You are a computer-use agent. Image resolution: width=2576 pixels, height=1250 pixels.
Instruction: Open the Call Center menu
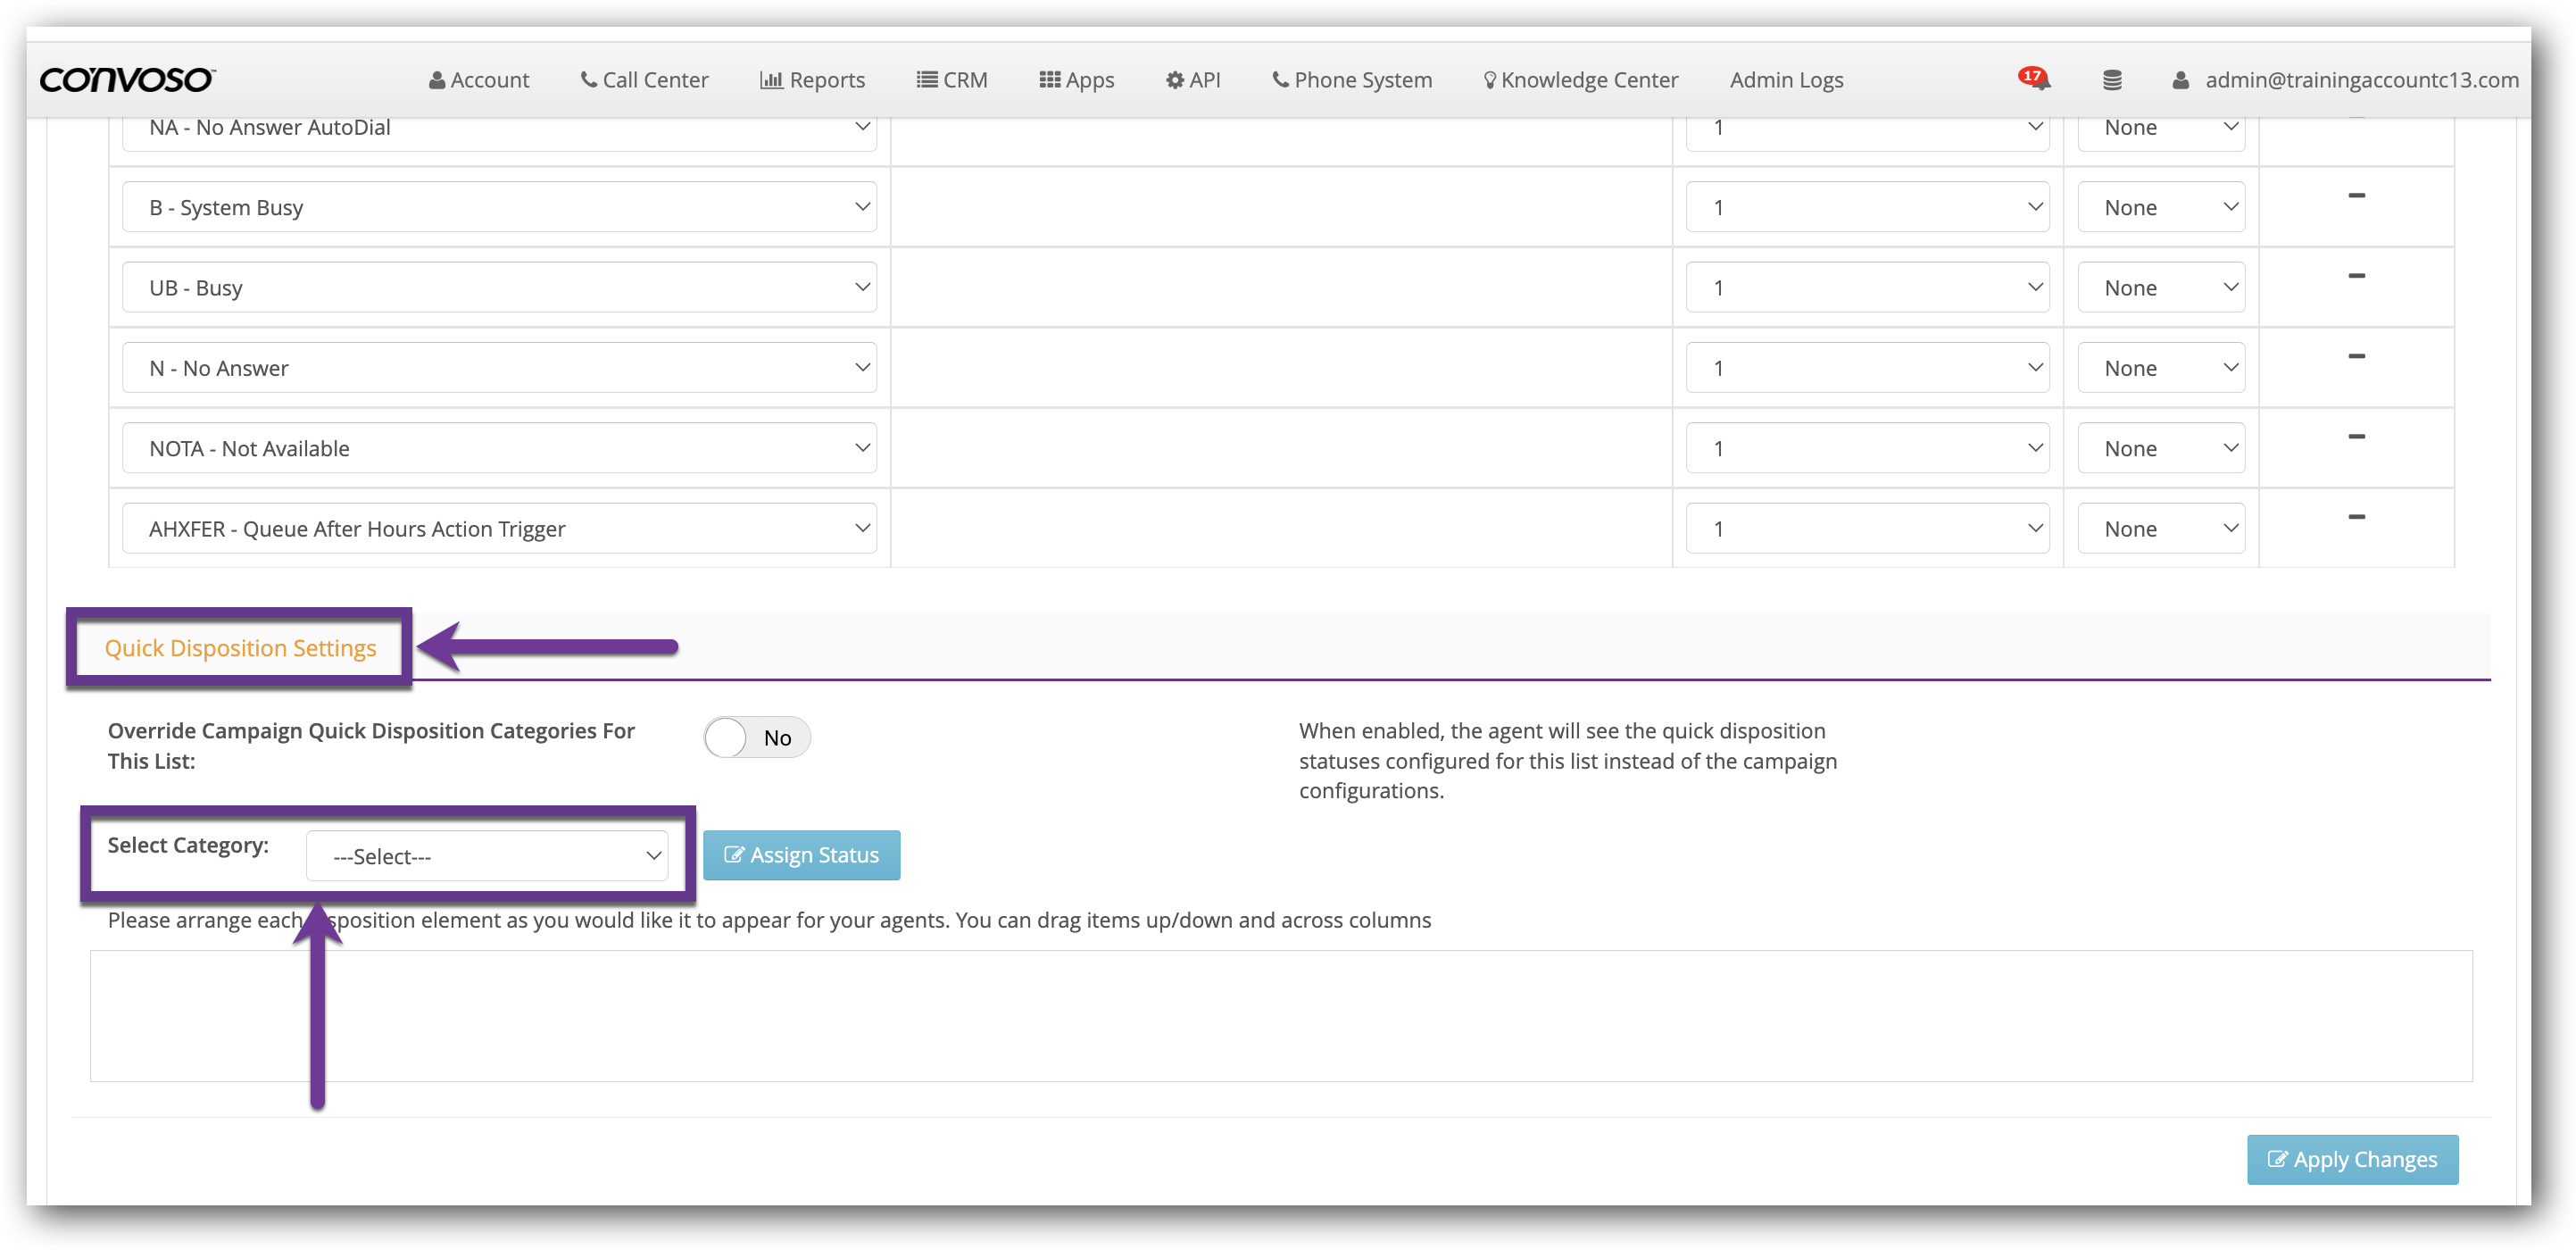645,80
